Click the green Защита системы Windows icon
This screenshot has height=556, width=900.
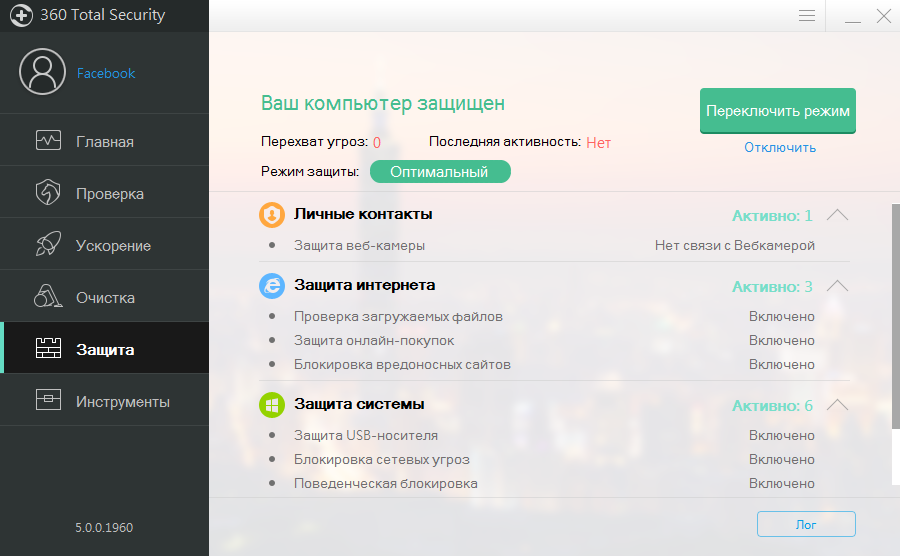pyautogui.click(x=272, y=405)
